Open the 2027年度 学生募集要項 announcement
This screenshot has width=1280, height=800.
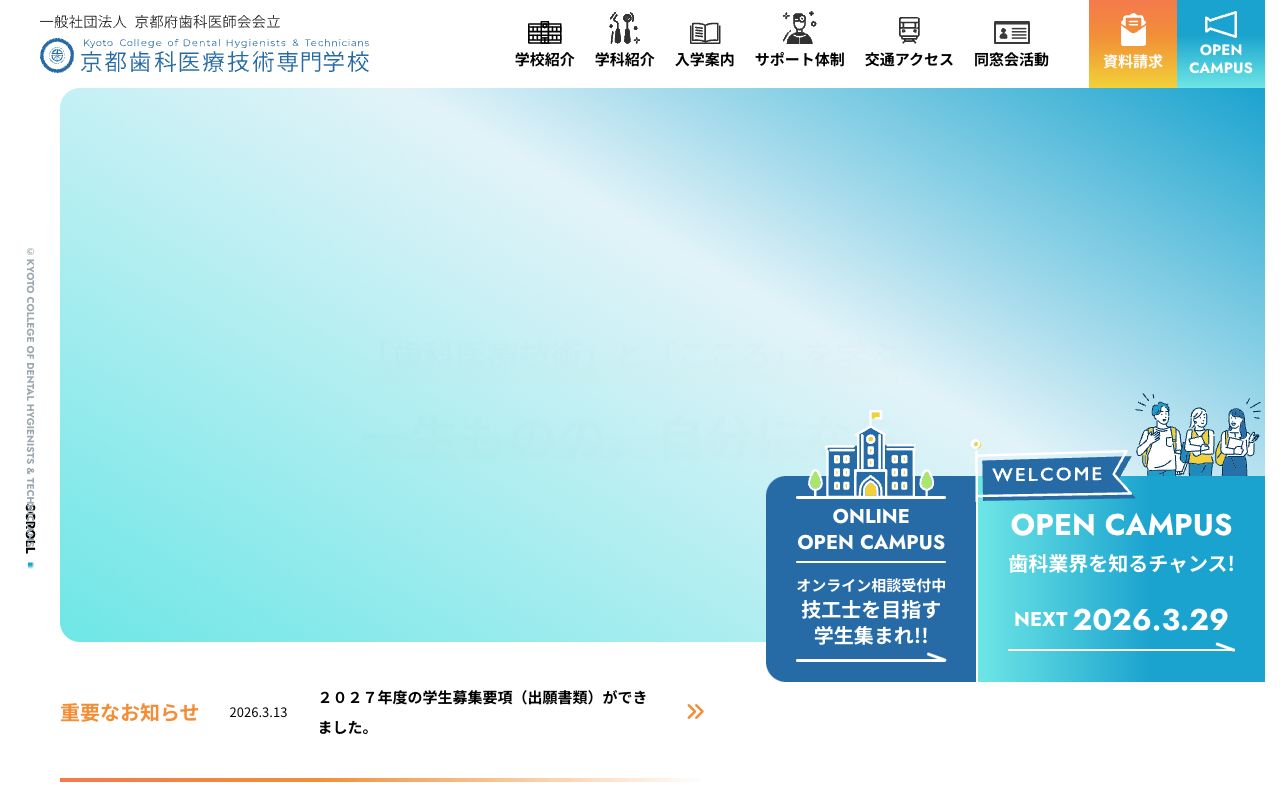point(483,712)
